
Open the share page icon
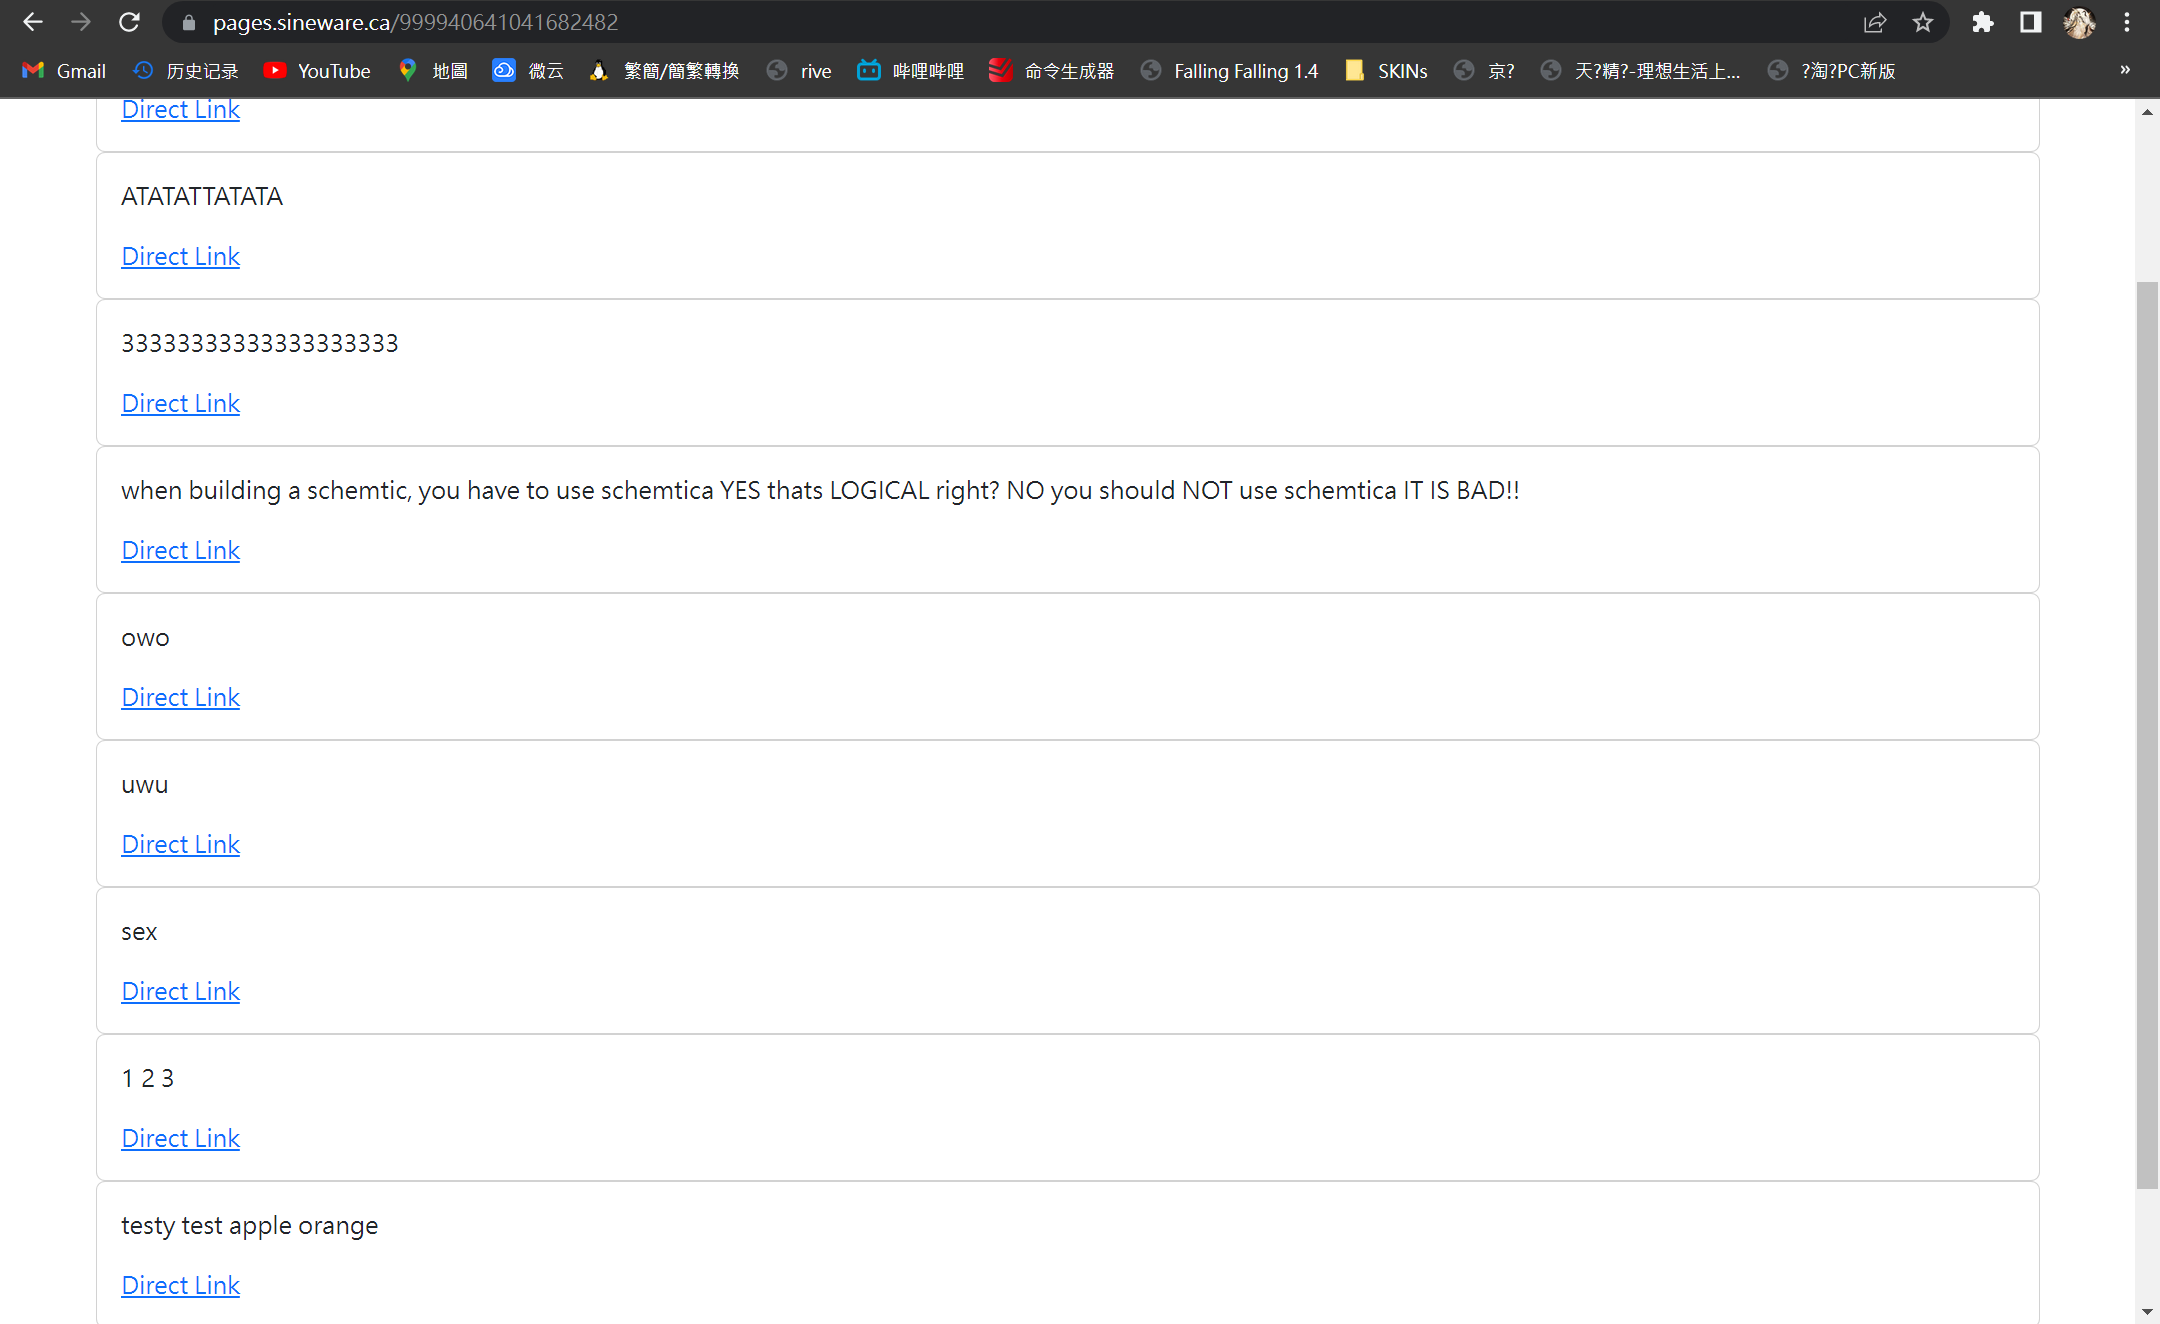[x=1874, y=22]
